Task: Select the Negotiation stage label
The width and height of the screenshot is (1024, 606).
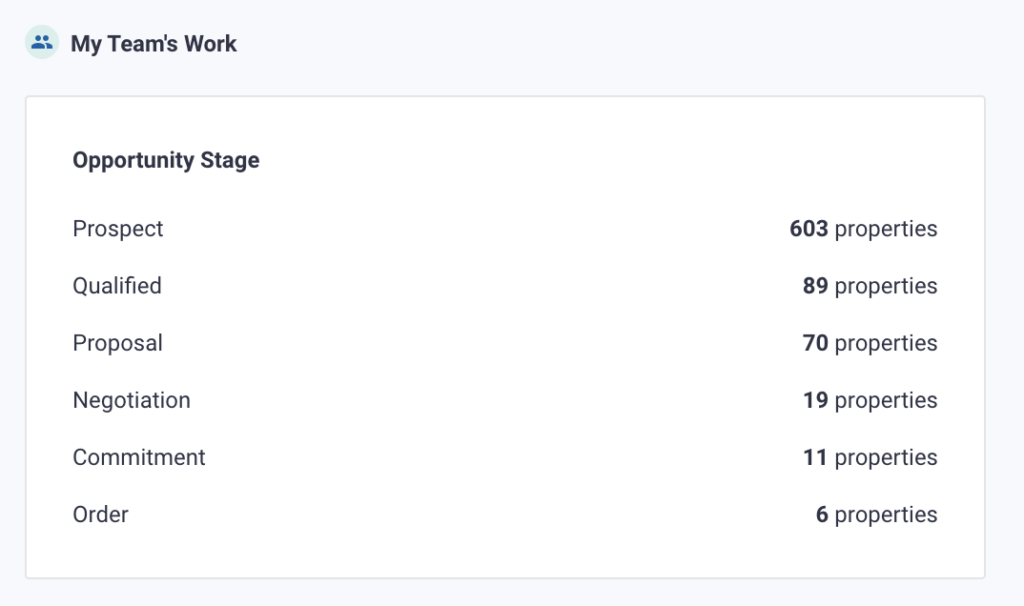Action: (x=131, y=400)
